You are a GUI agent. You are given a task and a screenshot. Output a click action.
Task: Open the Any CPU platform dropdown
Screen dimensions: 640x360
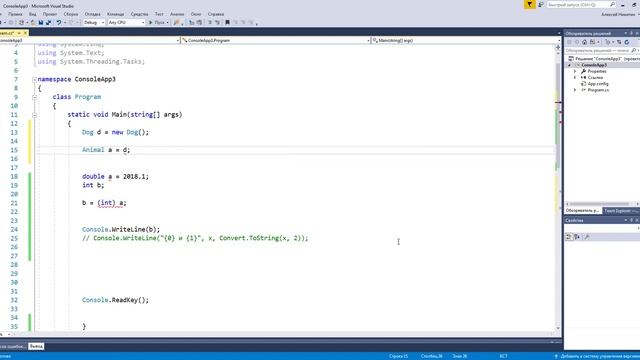[126, 22]
